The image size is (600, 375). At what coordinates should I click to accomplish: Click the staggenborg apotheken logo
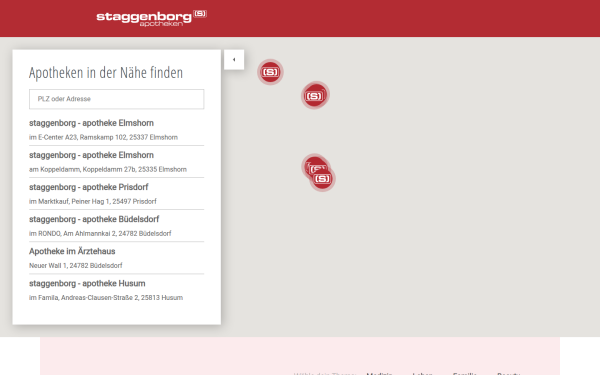[152, 18]
